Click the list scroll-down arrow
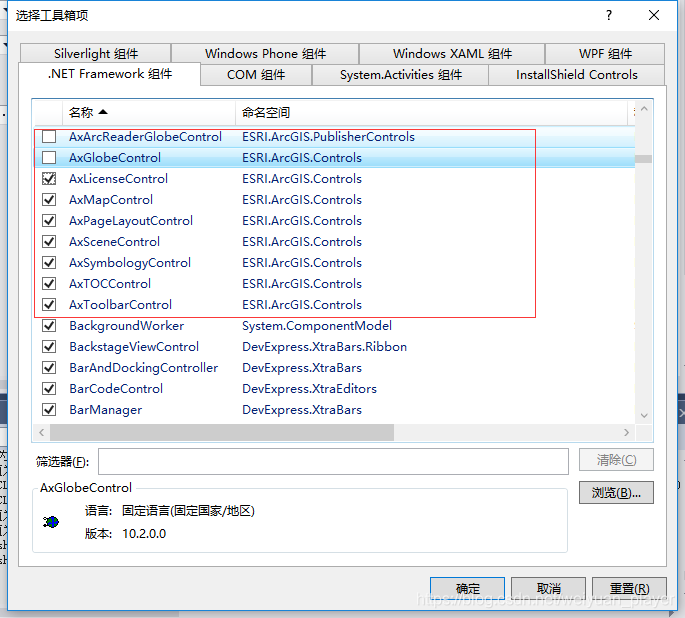 pos(644,415)
